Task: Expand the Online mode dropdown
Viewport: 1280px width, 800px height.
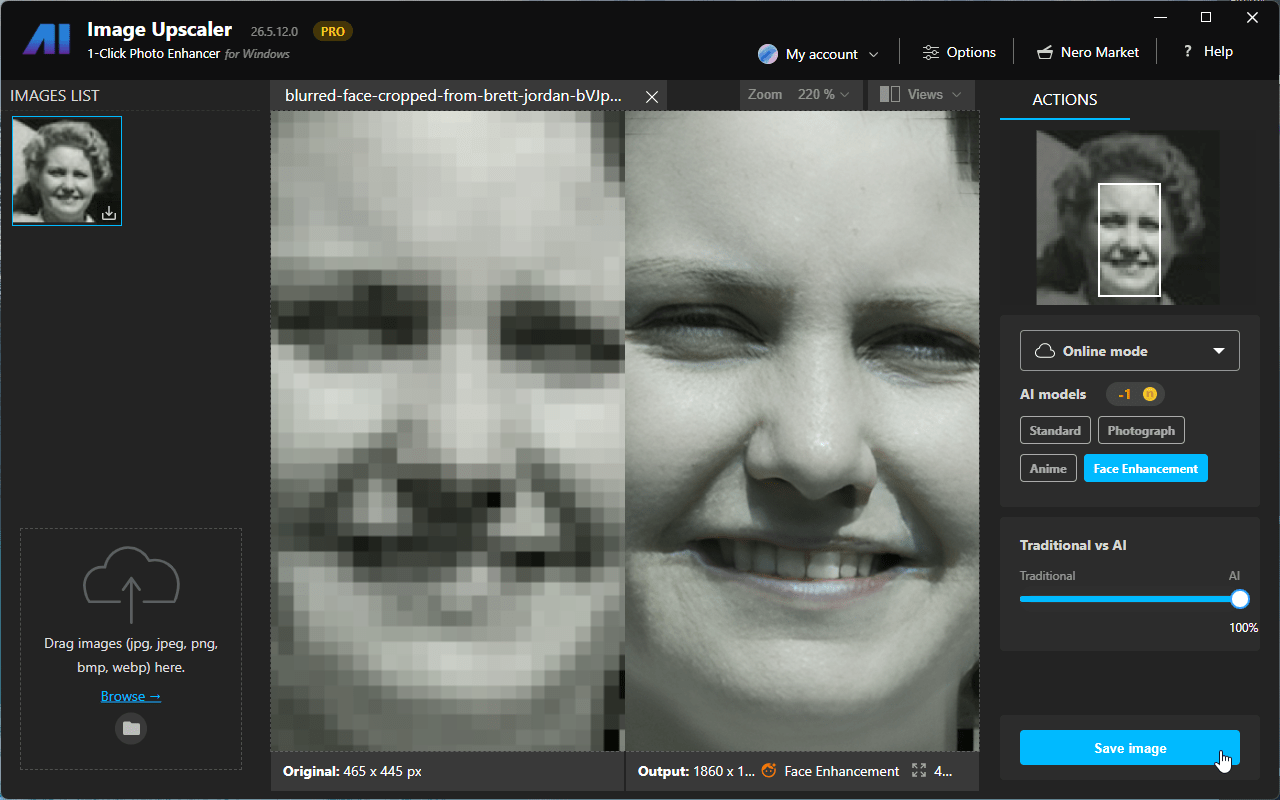Action: point(1129,351)
